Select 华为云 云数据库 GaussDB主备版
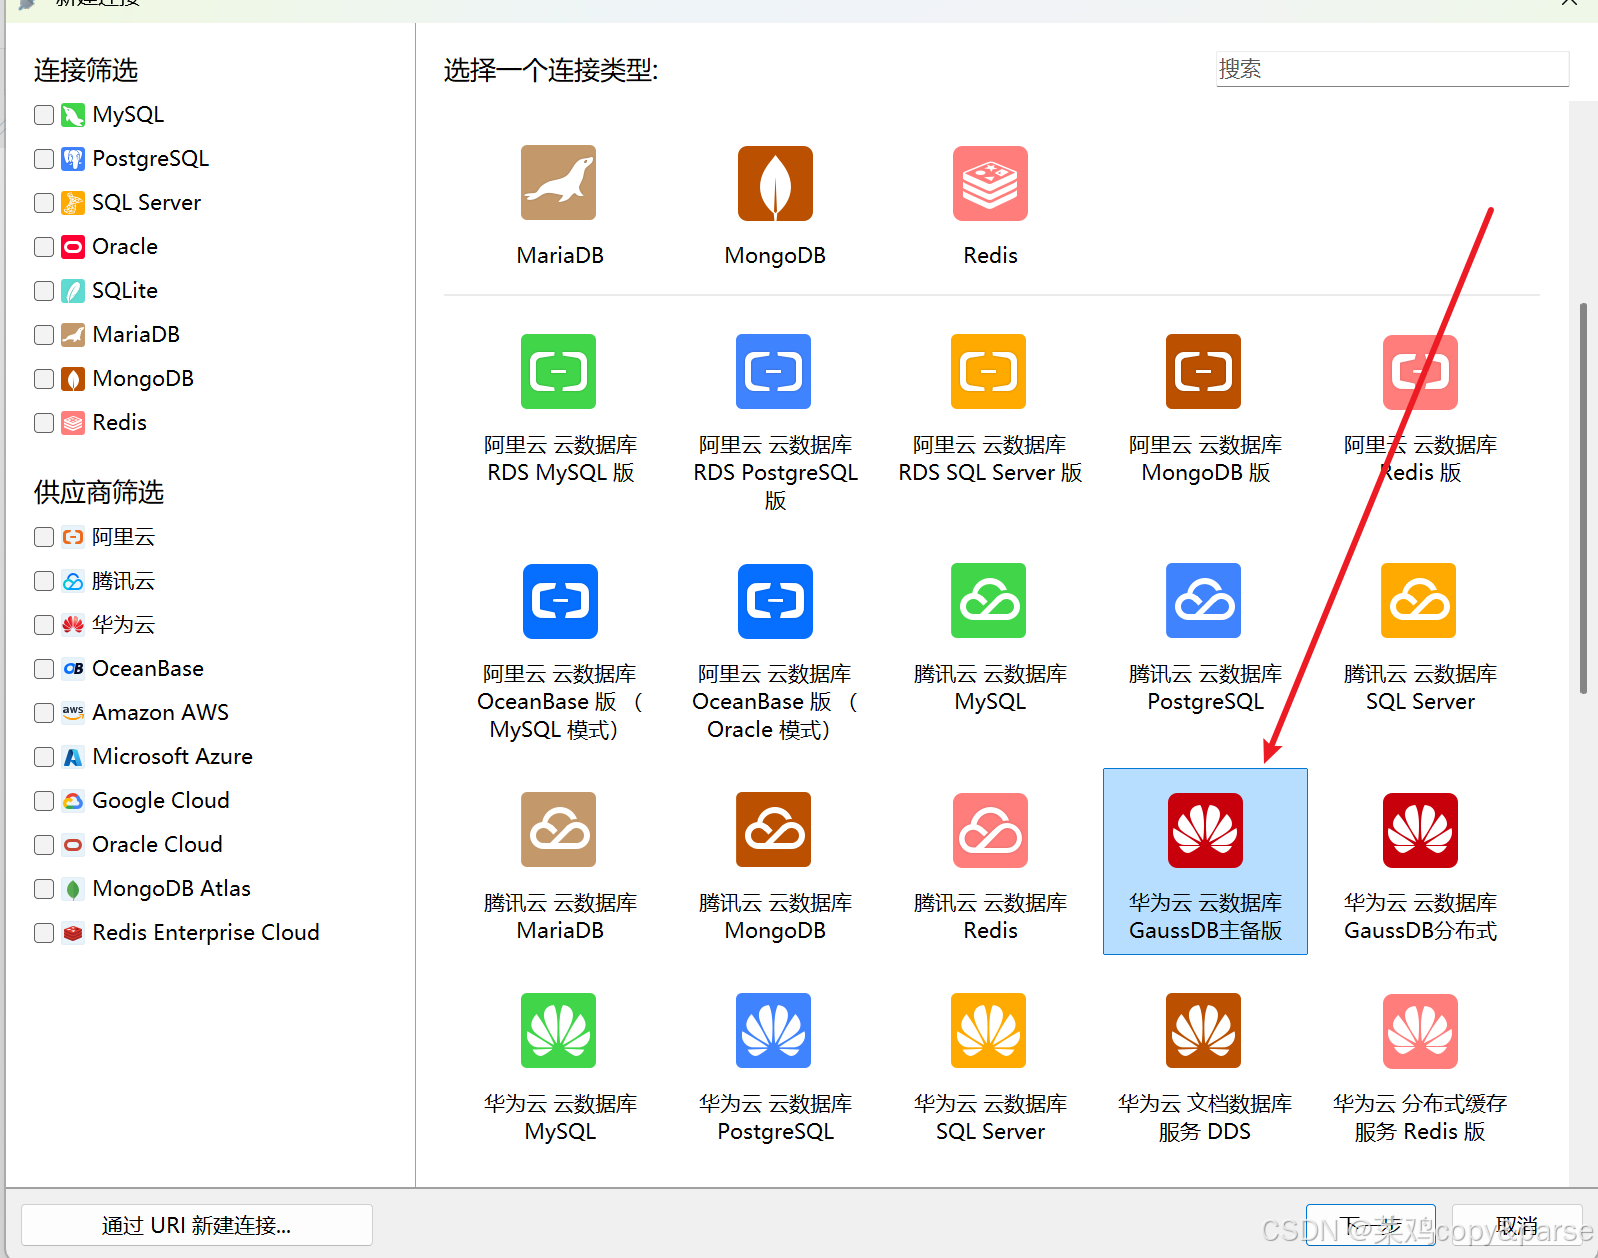 click(1205, 861)
